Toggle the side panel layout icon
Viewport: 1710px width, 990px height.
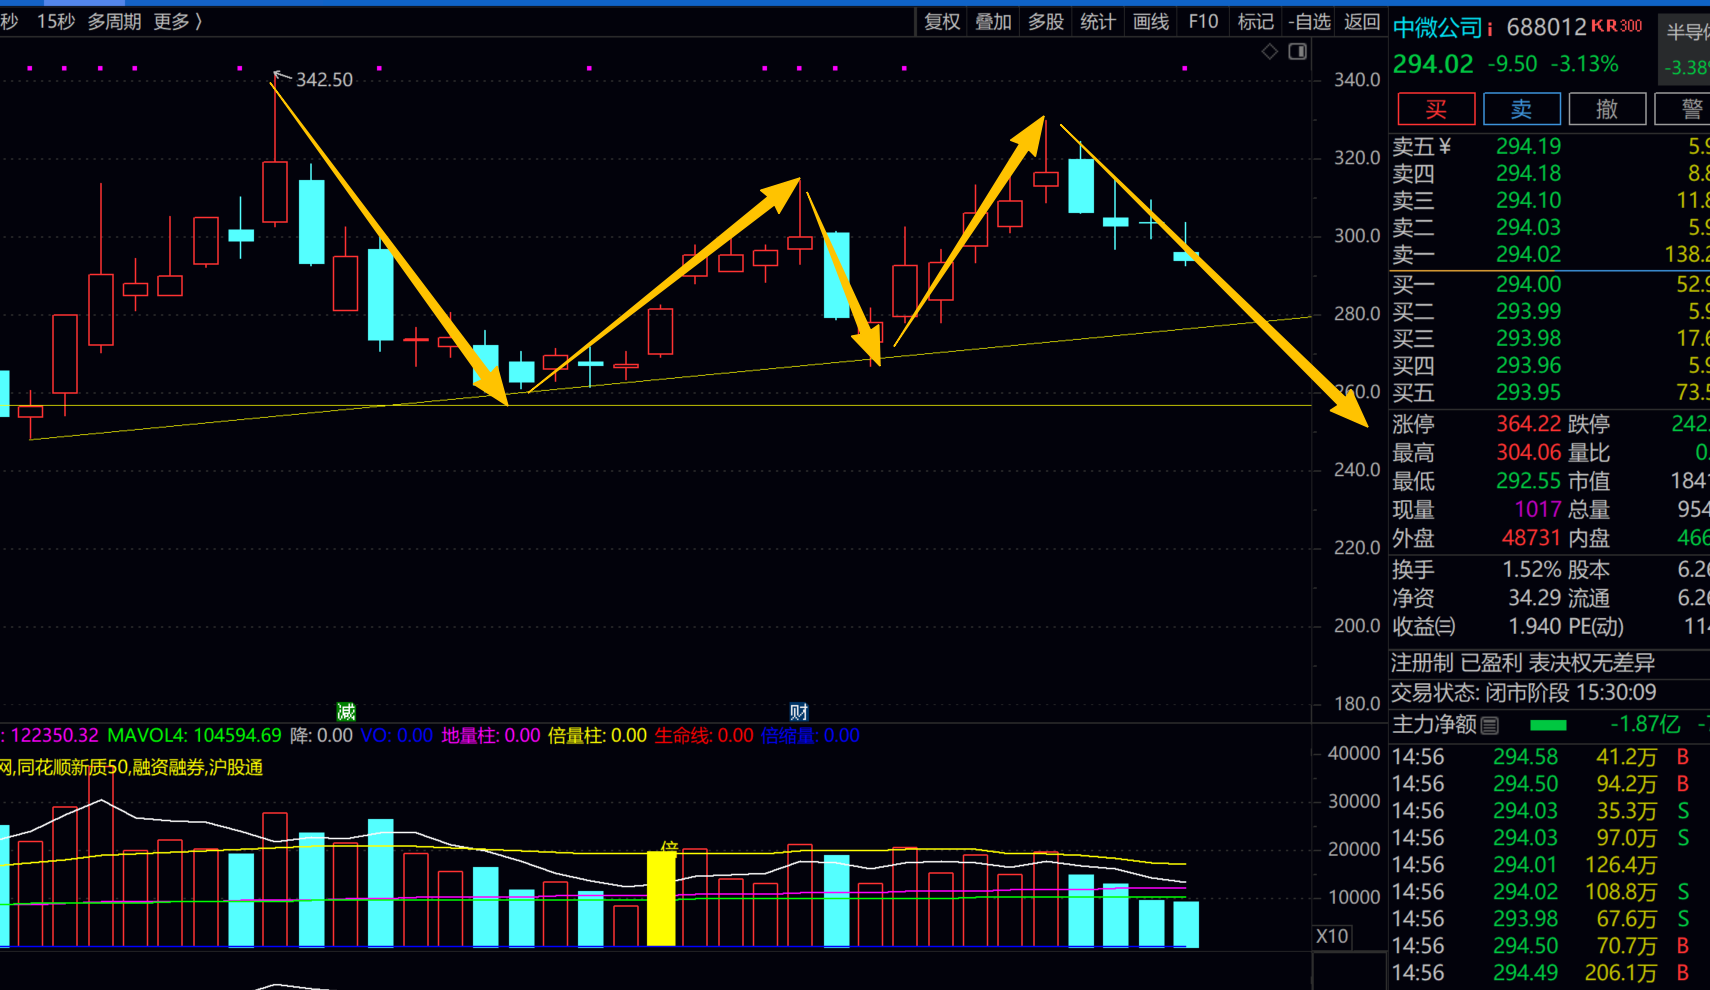click(1298, 51)
